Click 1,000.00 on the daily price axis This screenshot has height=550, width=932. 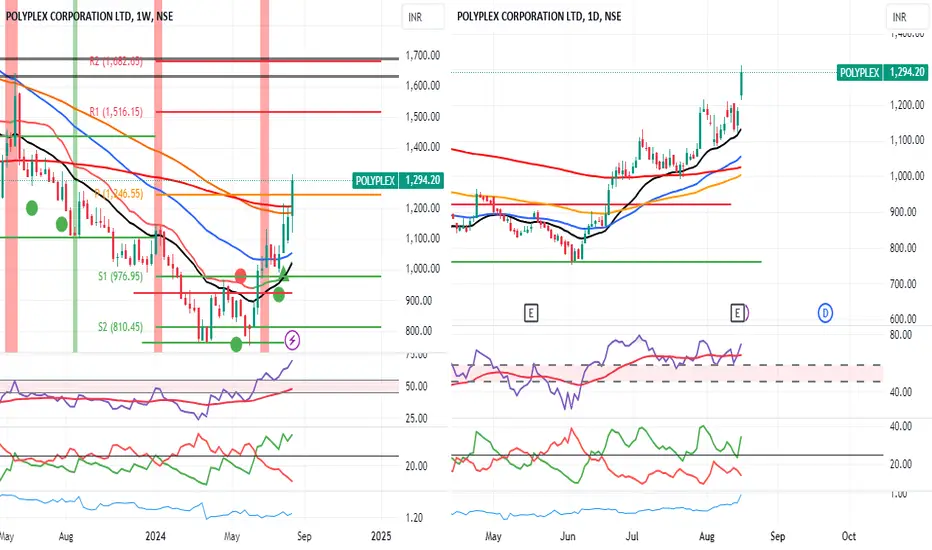[907, 176]
